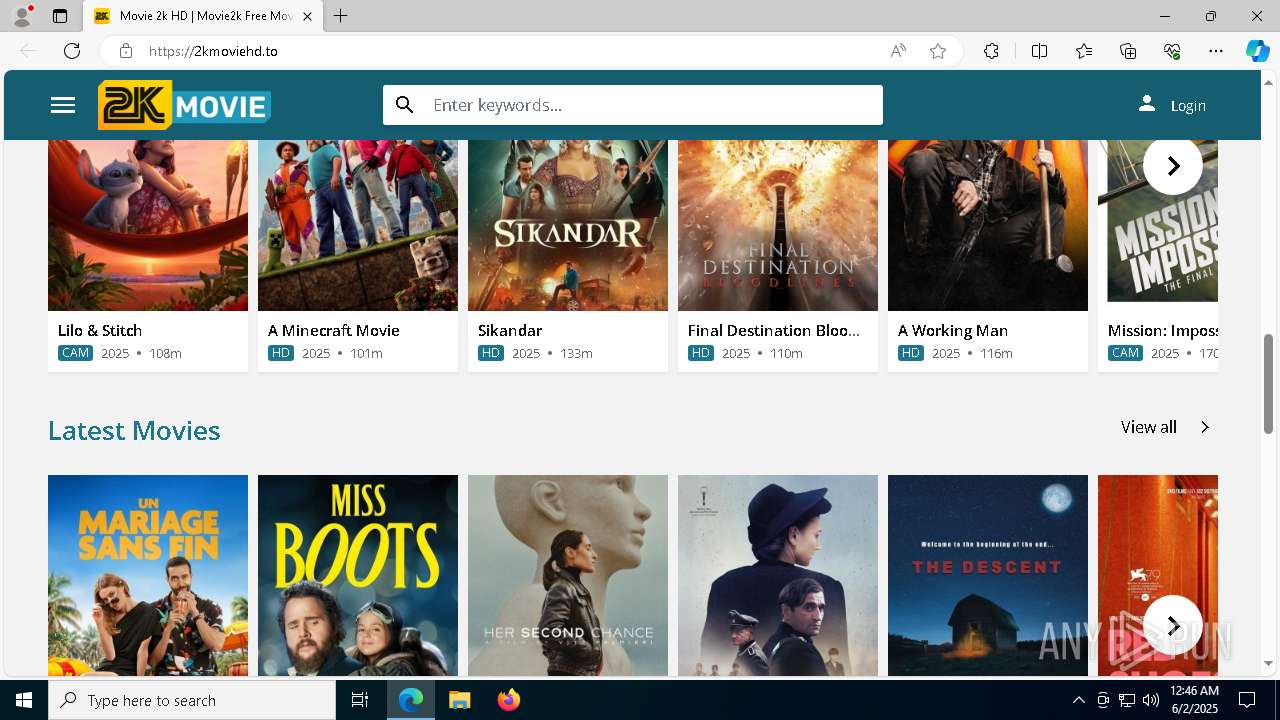
Task: Open the Extensions puzzle icon
Action: pos(991,51)
